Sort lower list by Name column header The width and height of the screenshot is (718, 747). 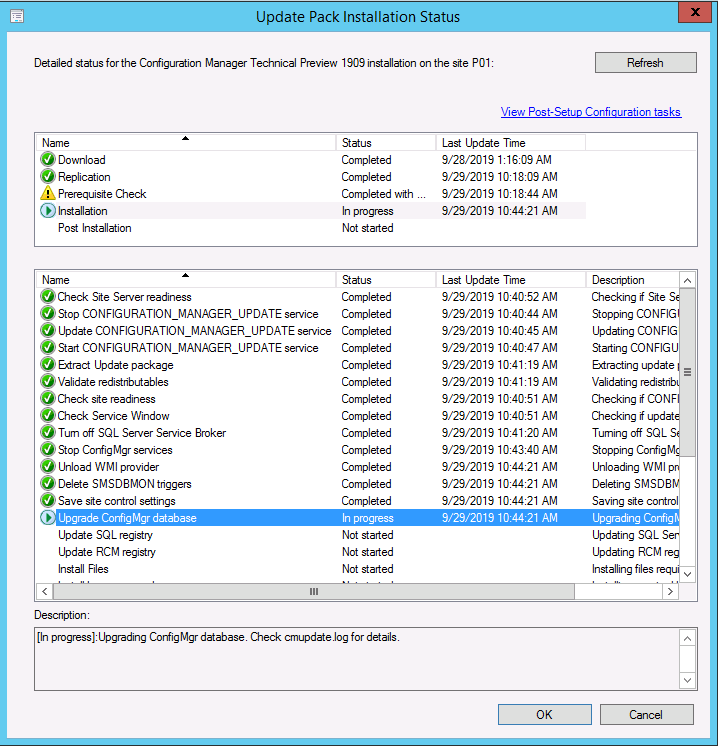[x=186, y=280]
